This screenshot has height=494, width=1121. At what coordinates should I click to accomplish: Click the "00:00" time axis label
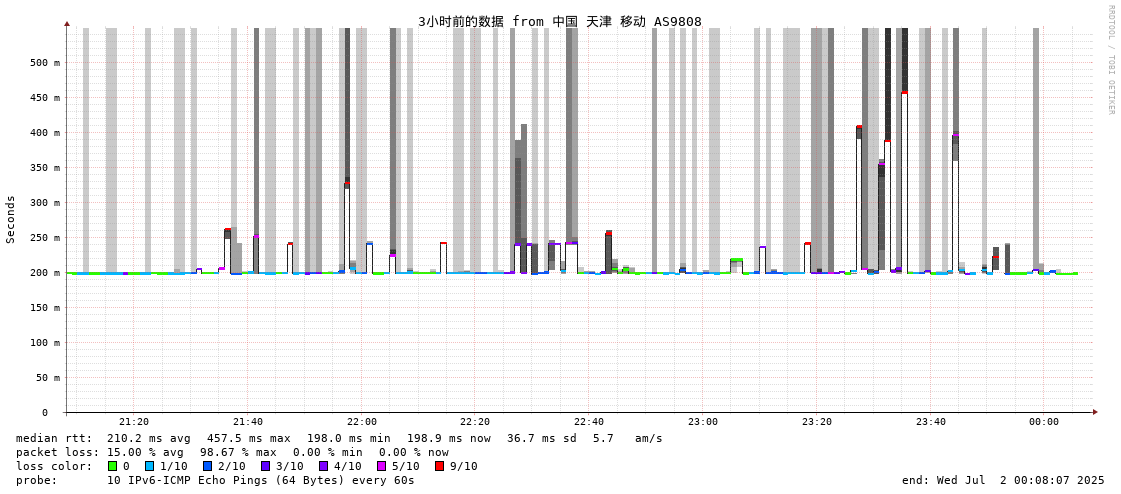tap(1044, 423)
